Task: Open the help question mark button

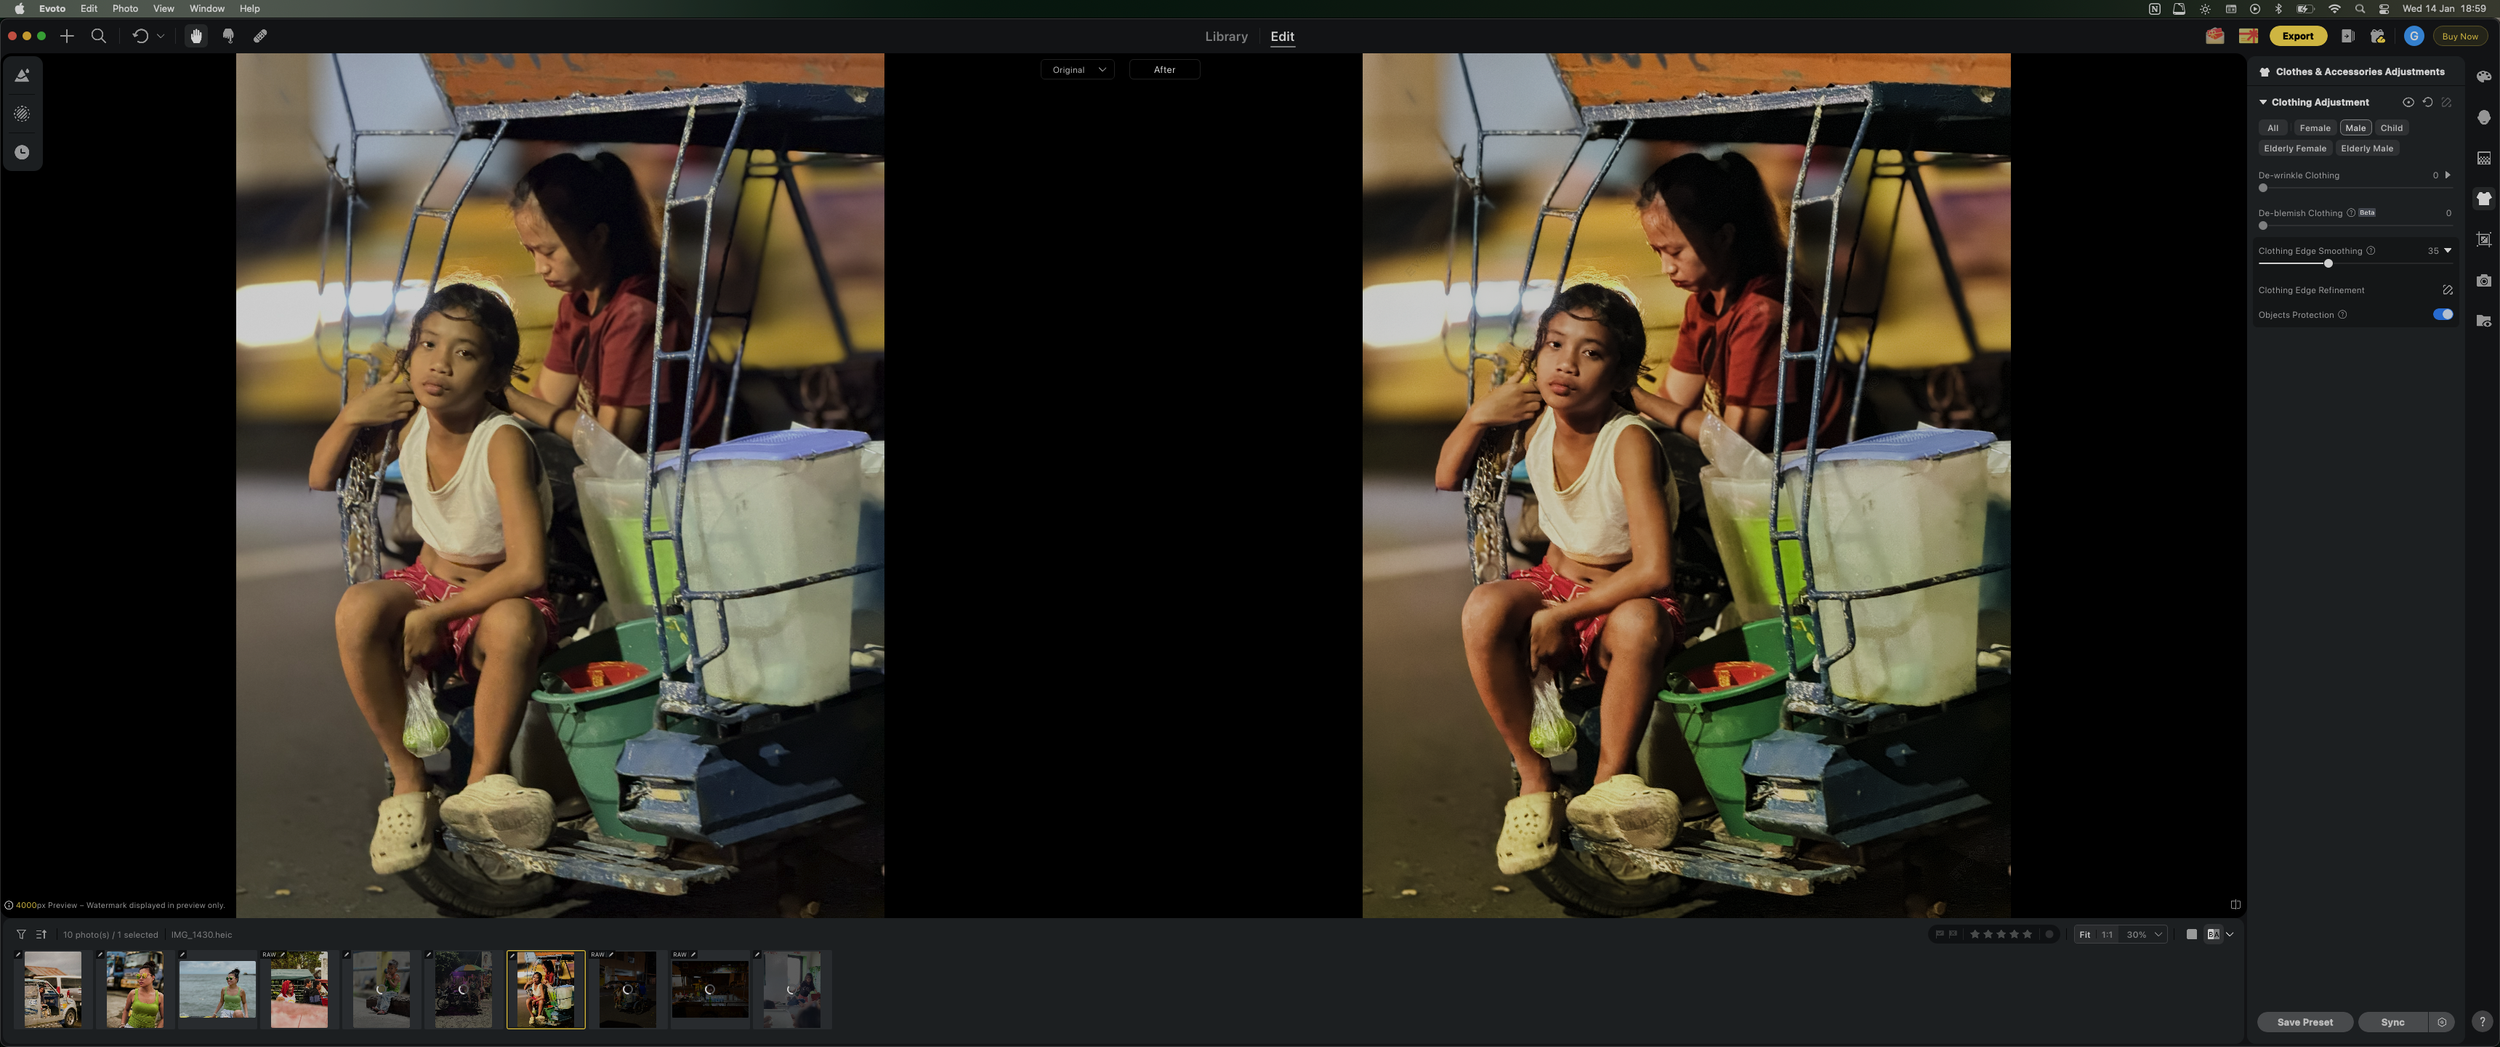Action: pos(2481,1022)
